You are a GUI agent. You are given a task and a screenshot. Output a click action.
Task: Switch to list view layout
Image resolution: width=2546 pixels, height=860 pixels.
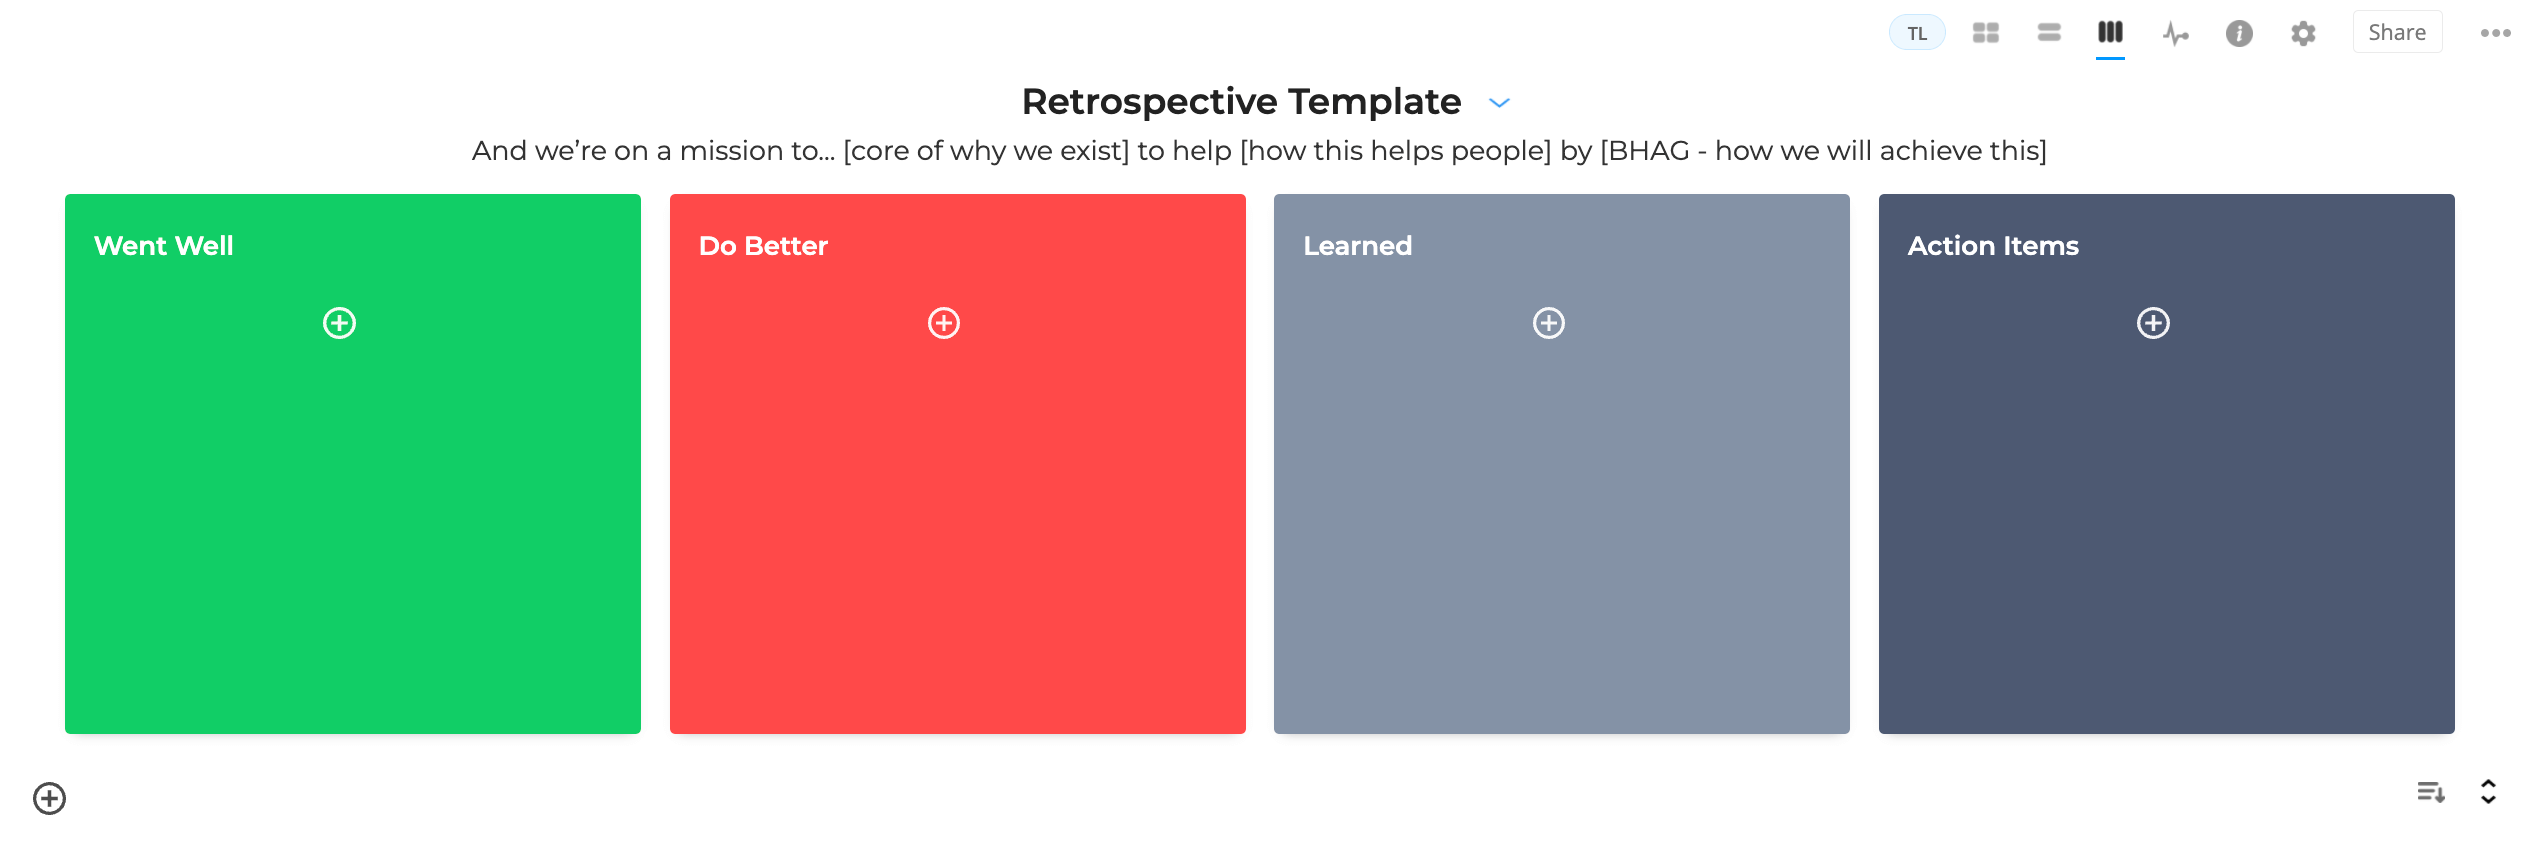pyautogui.click(x=2048, y=32)
